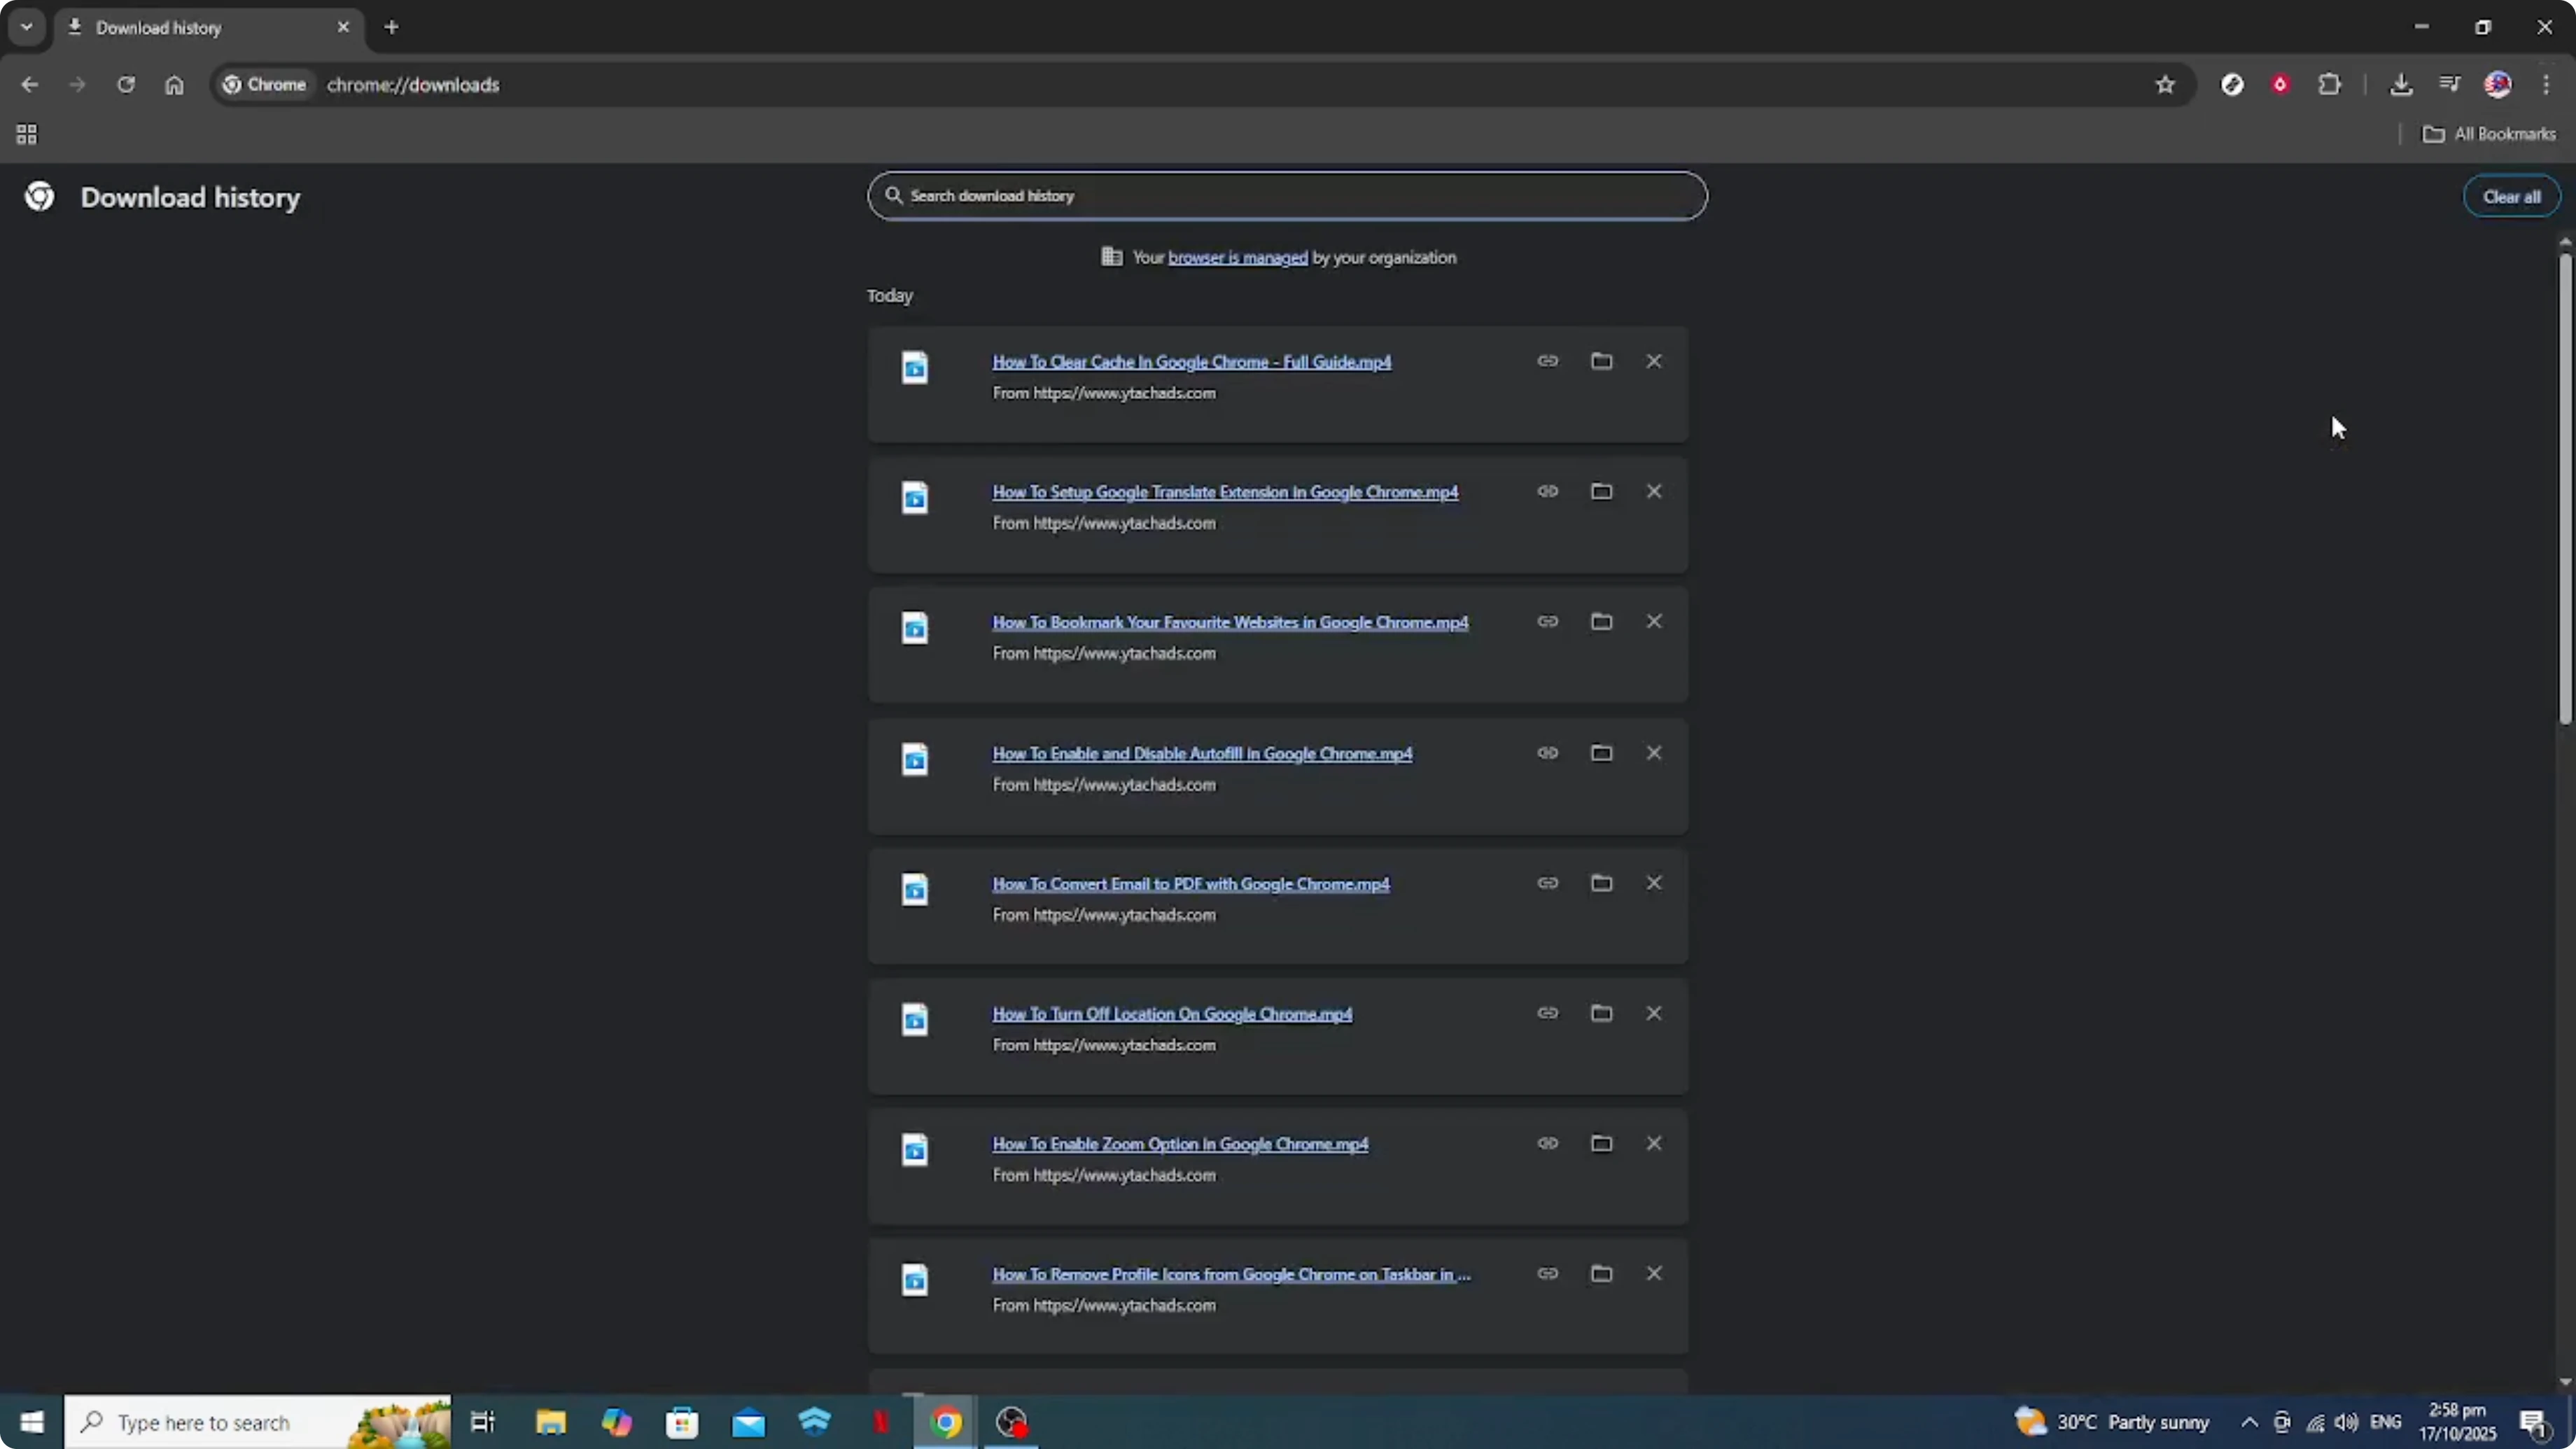Click the Search download history field
The width and height of the screenshot is (2576, 1449).
pos(1285,196)
